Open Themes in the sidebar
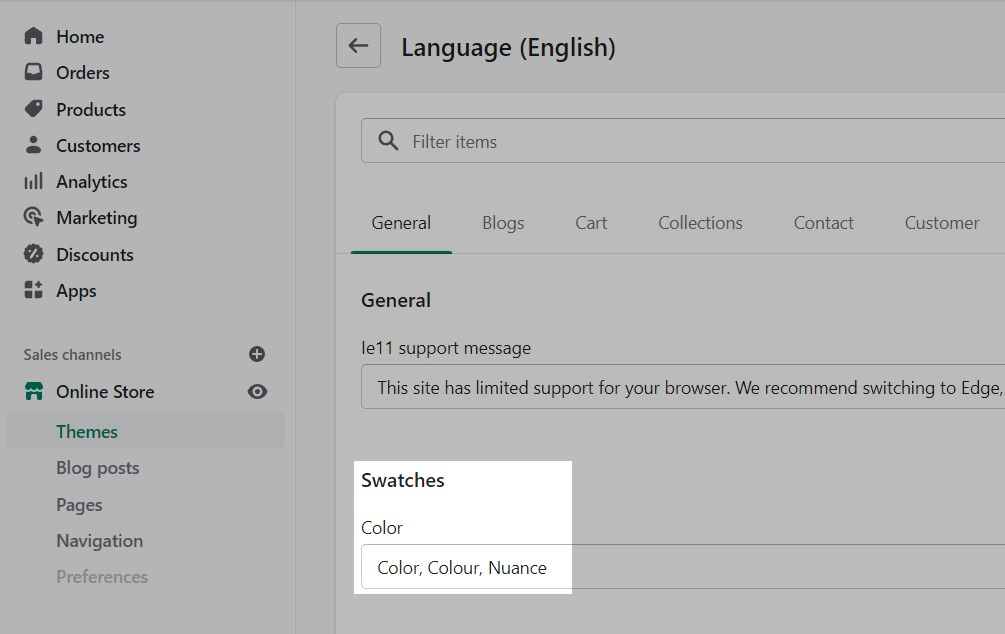The width and height of the screenshot is (1005, 634). point(87,431)
